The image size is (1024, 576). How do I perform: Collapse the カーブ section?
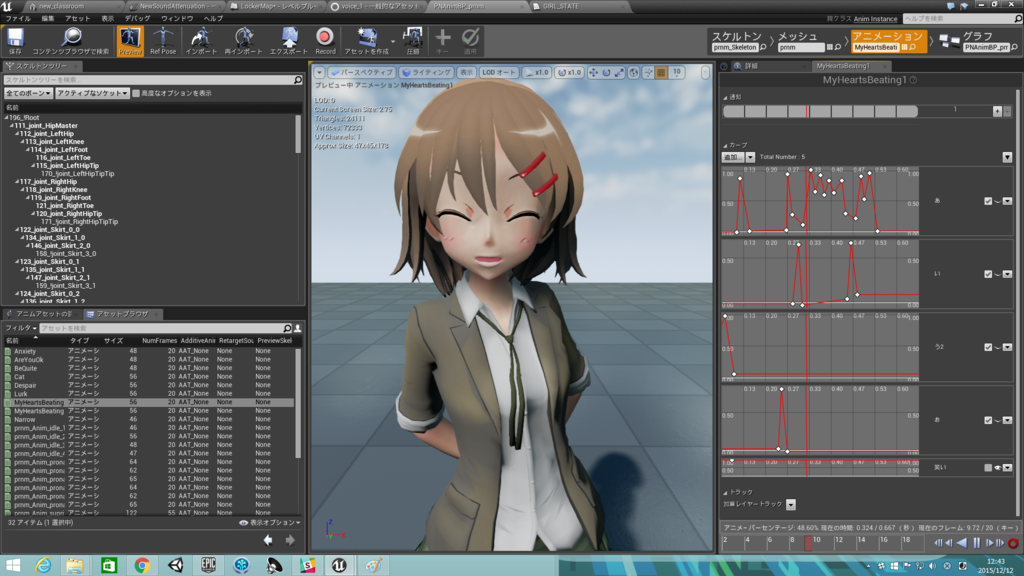pos(724,146)
